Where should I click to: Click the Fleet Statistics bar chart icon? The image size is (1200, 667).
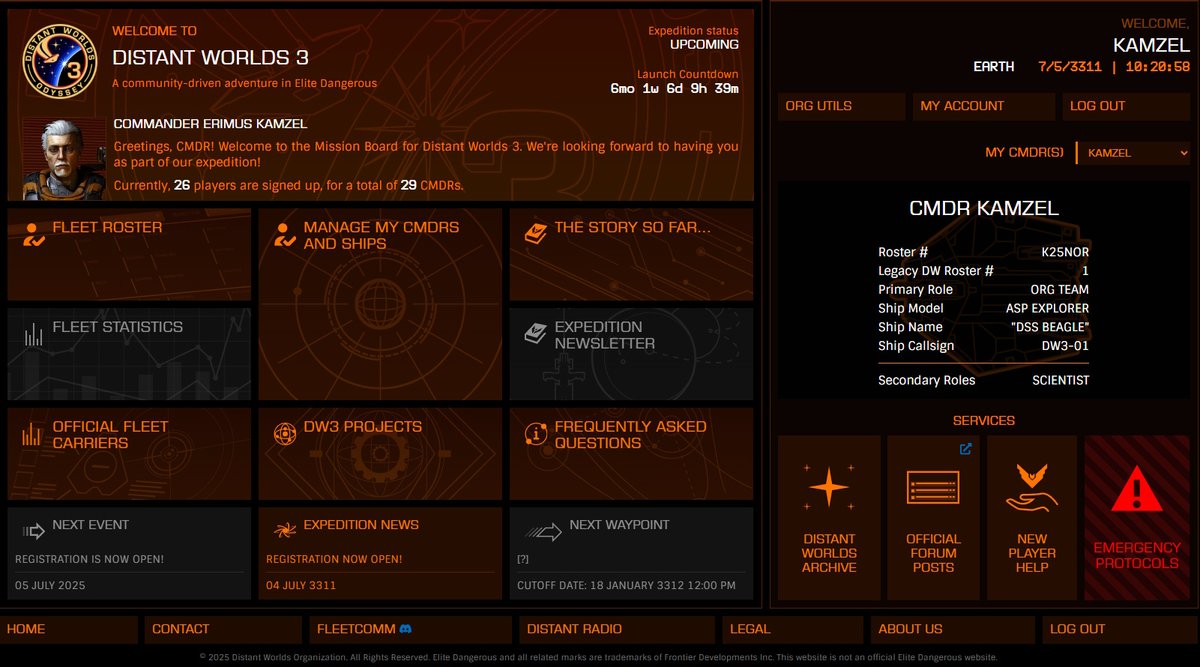click(x=34, y=333)
